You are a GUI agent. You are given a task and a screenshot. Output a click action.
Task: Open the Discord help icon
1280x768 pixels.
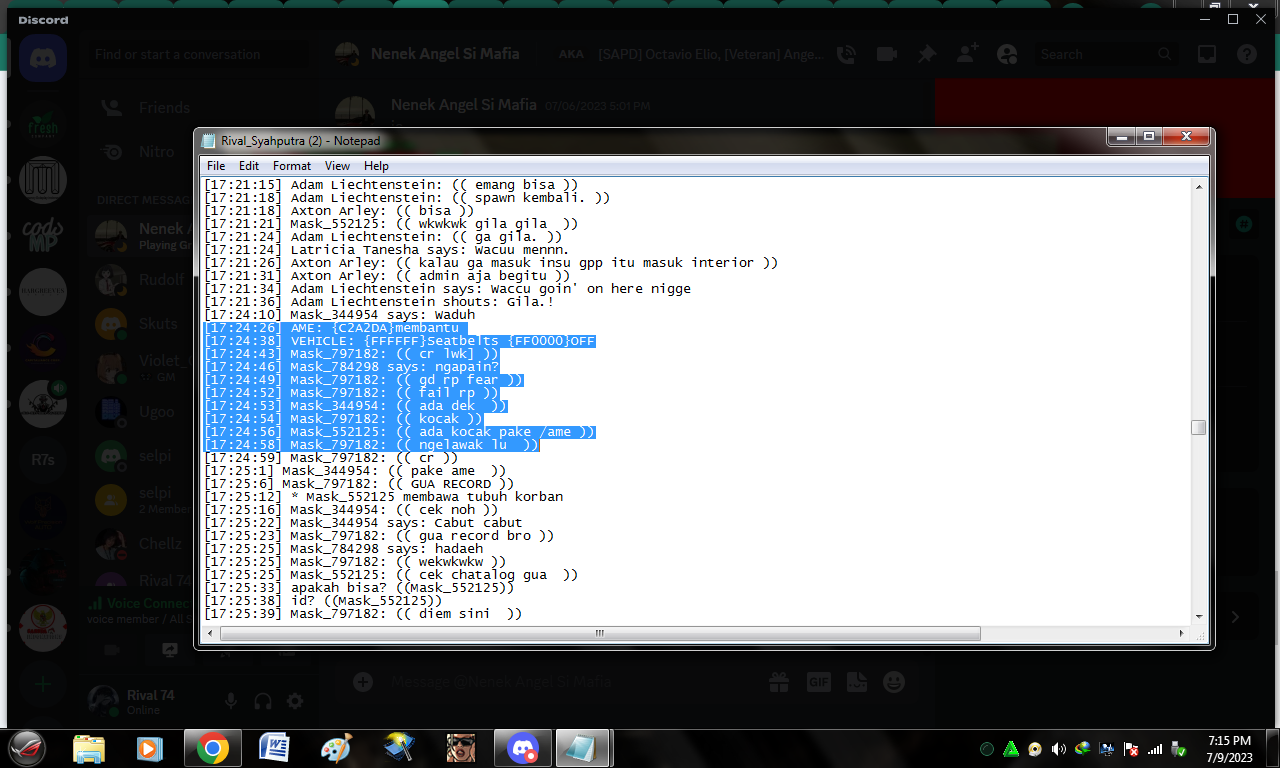click(1247, 54)
